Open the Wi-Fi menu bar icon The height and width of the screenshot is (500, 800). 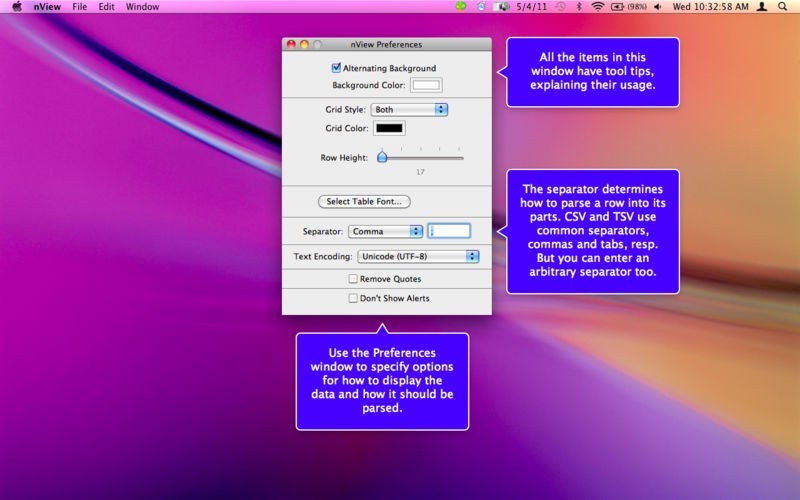[597, 7]
